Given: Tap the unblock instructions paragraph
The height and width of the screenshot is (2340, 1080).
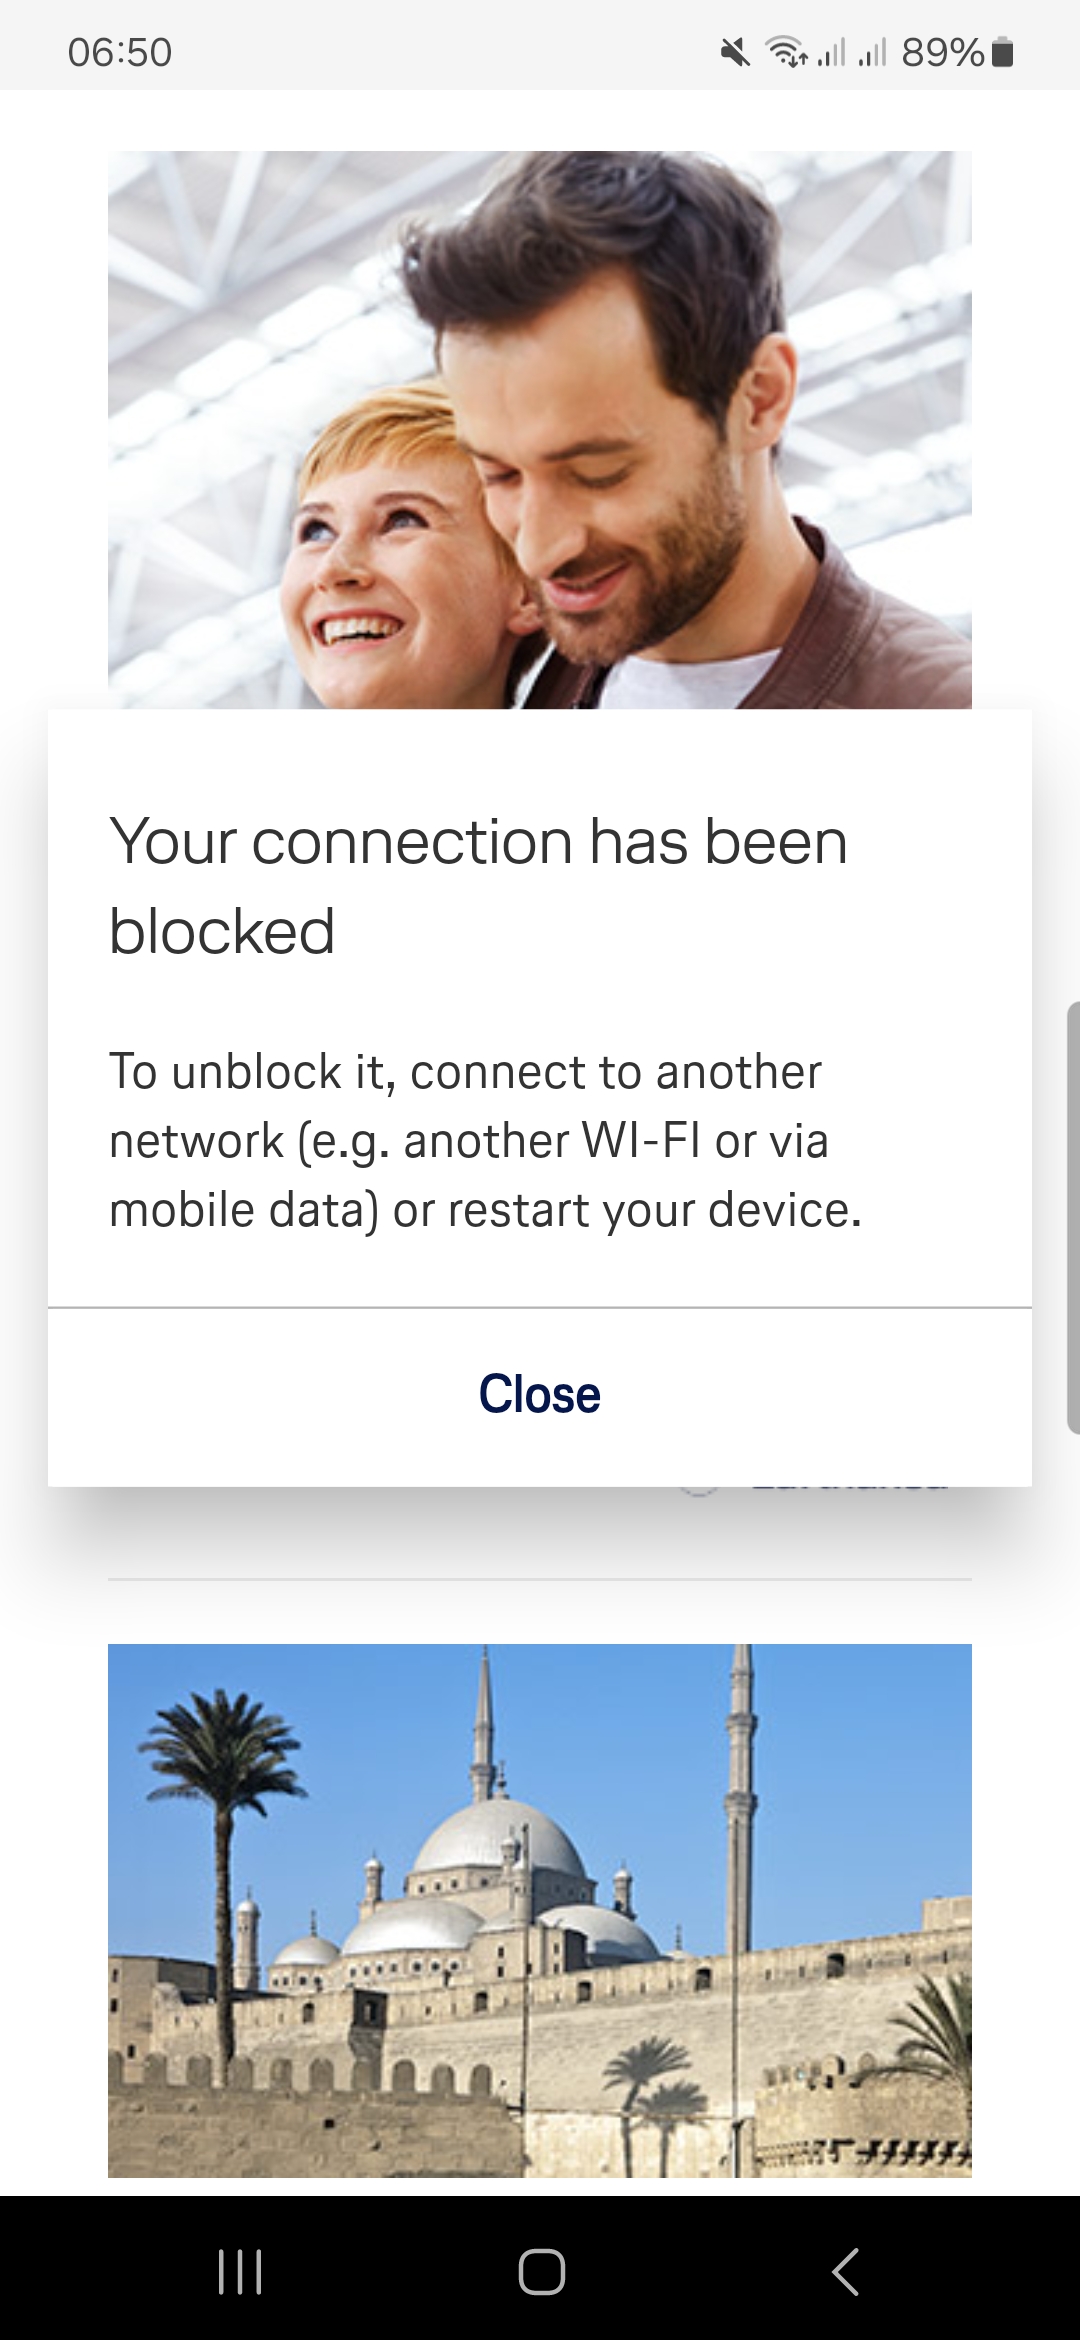Looking at the screenshot, I should point(485,1140).
